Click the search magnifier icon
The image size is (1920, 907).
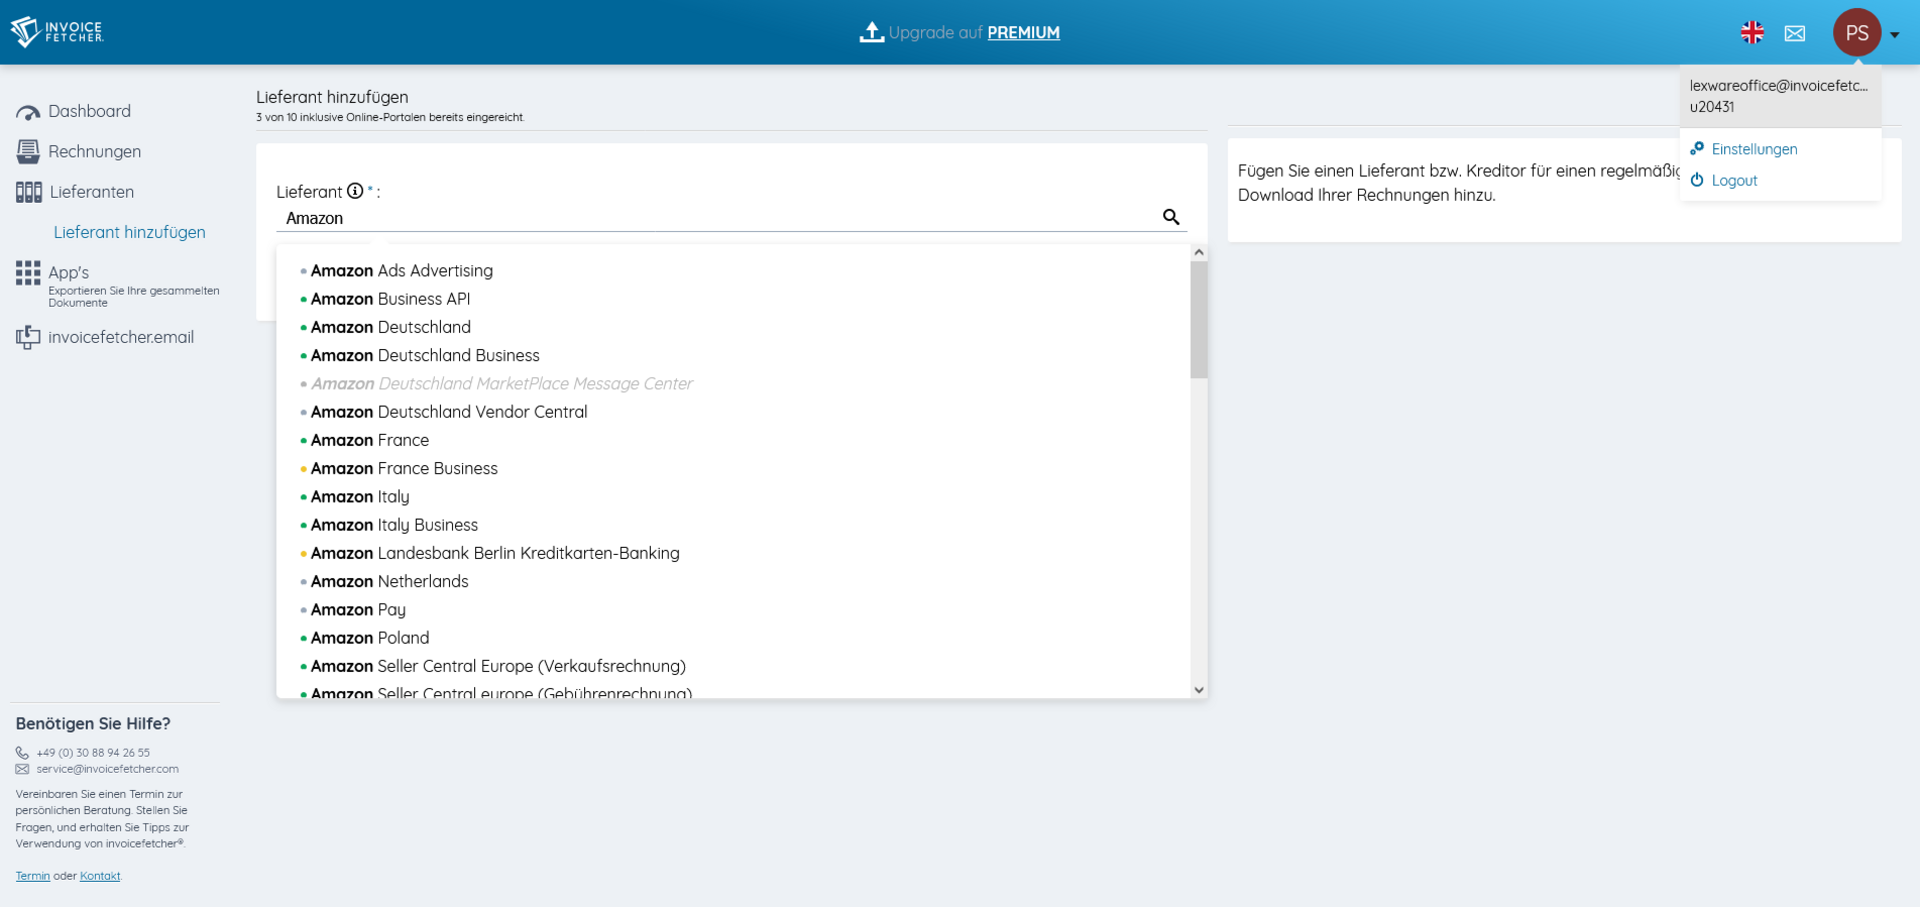1171,217
